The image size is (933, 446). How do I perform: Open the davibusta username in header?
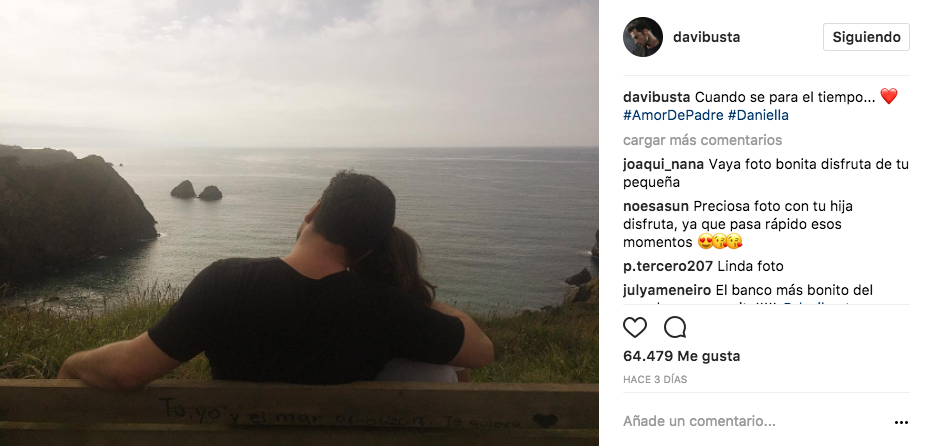pos(706,37)
